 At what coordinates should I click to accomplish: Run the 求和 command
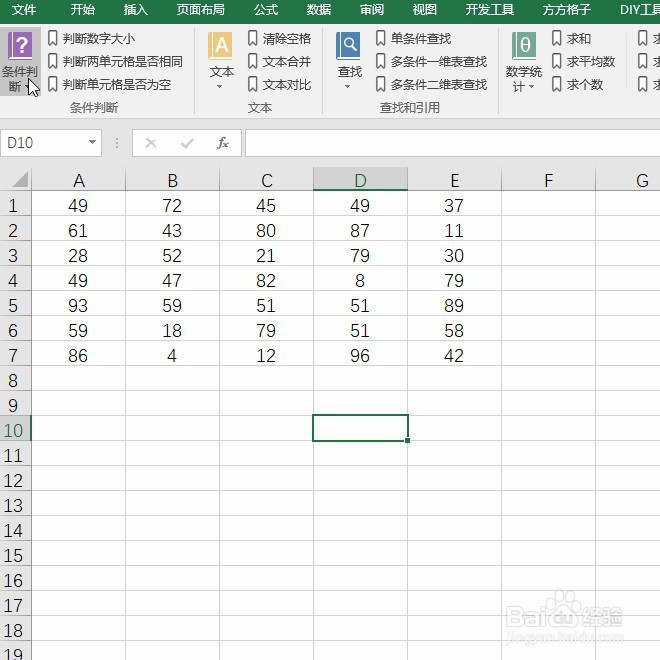coord(579,39)
